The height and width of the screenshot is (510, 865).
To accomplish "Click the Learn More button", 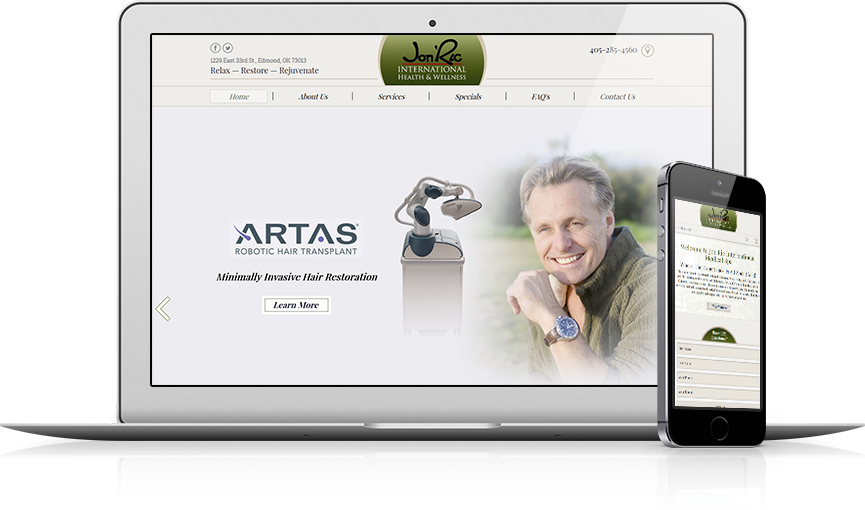I will (296, 305).
